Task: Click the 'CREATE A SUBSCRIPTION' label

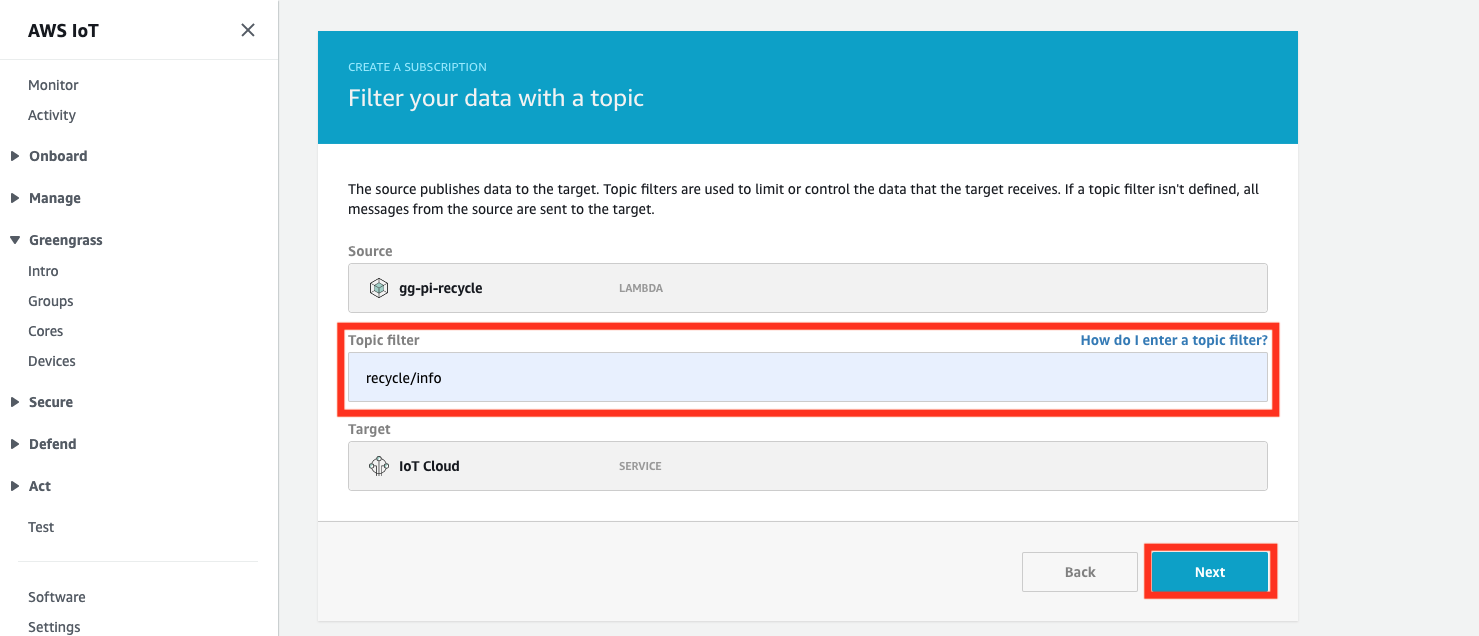Action: [x=417, y=67]
